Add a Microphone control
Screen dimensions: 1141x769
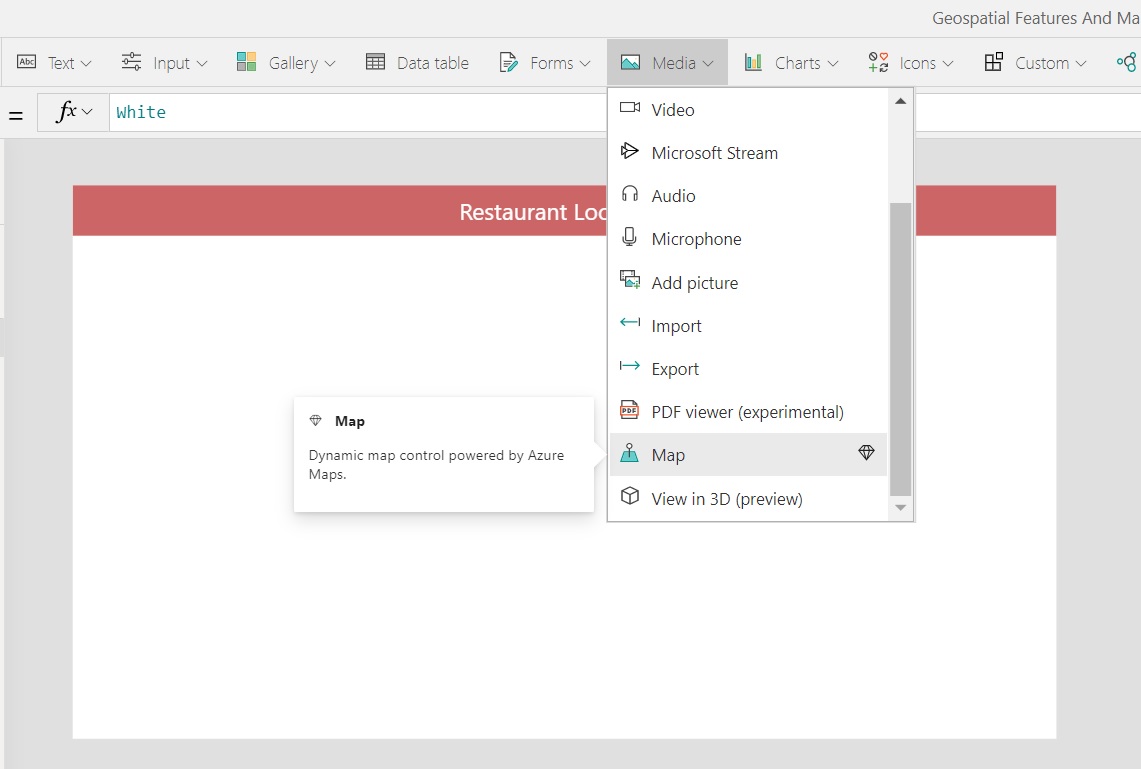pos(695,239)
